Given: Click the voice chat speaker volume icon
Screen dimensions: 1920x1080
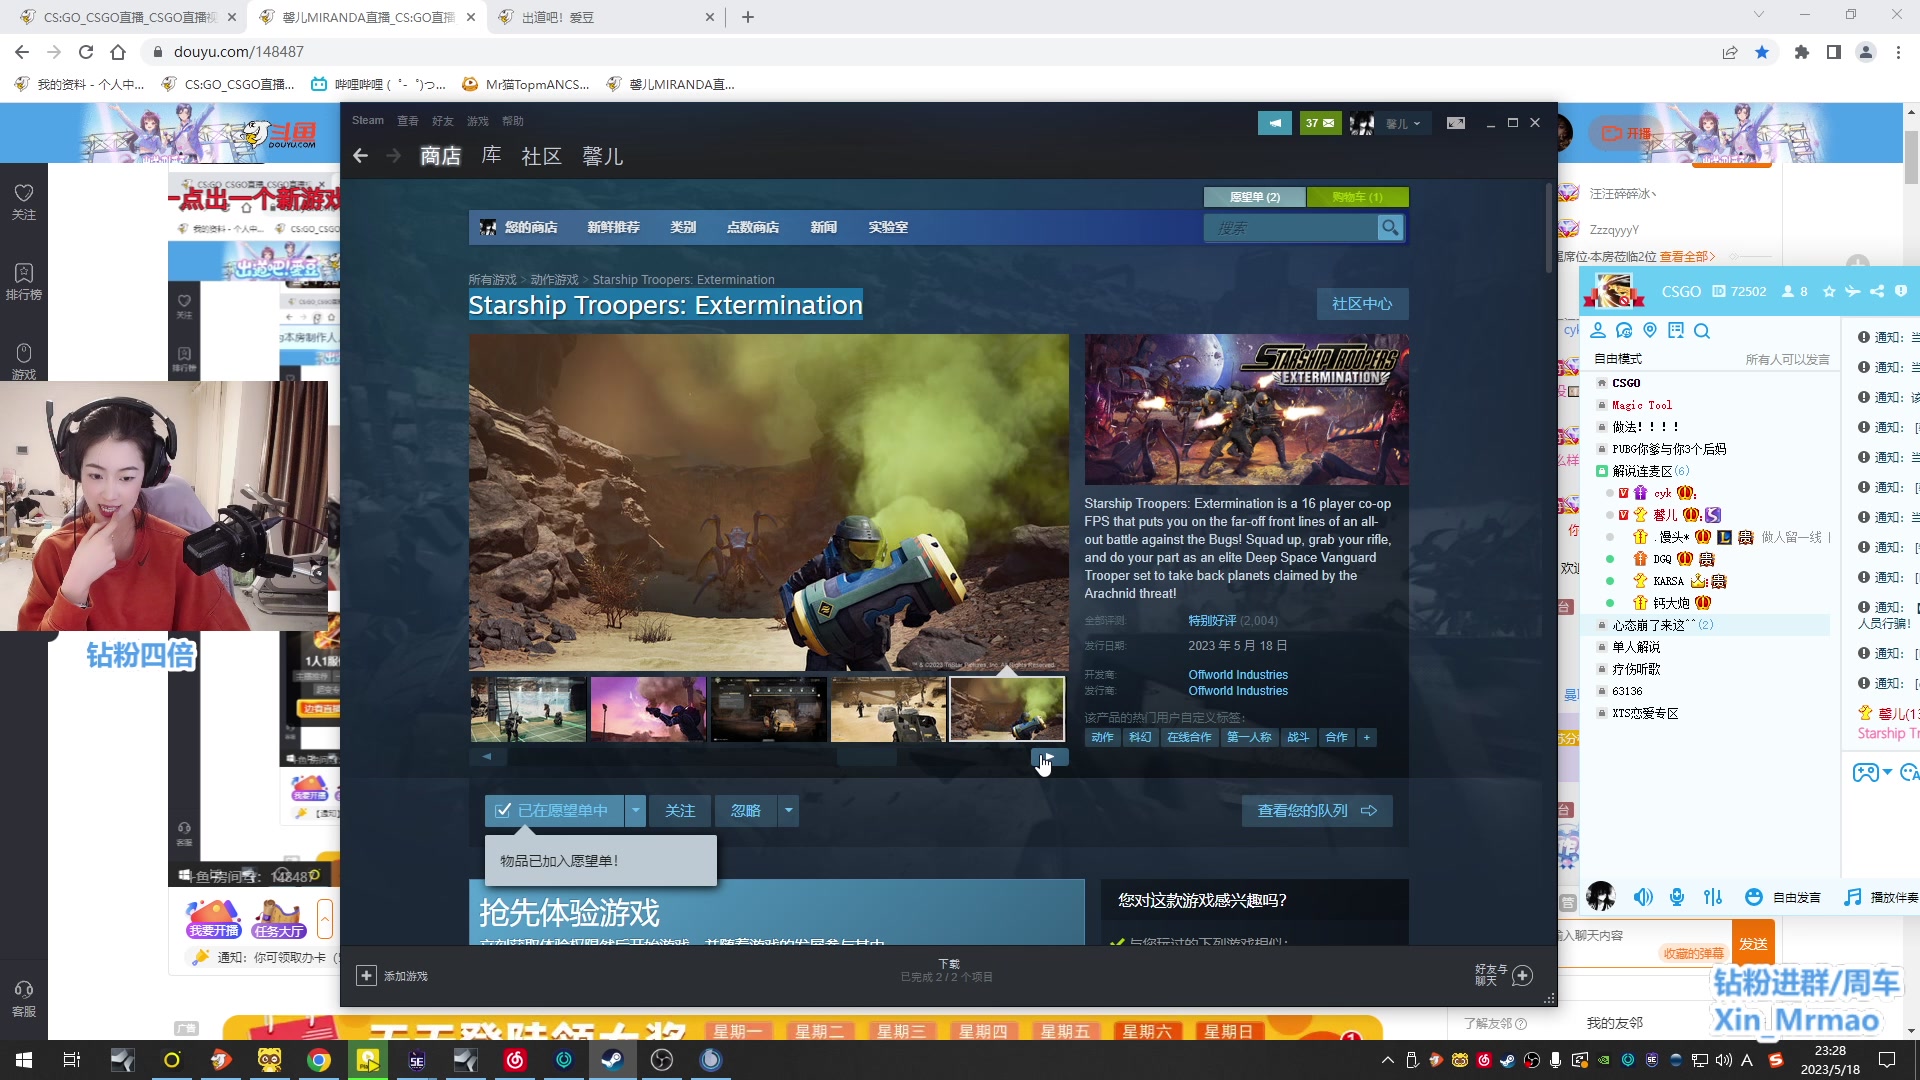Looking at the screenshot, I should [x=1643, y=897].
